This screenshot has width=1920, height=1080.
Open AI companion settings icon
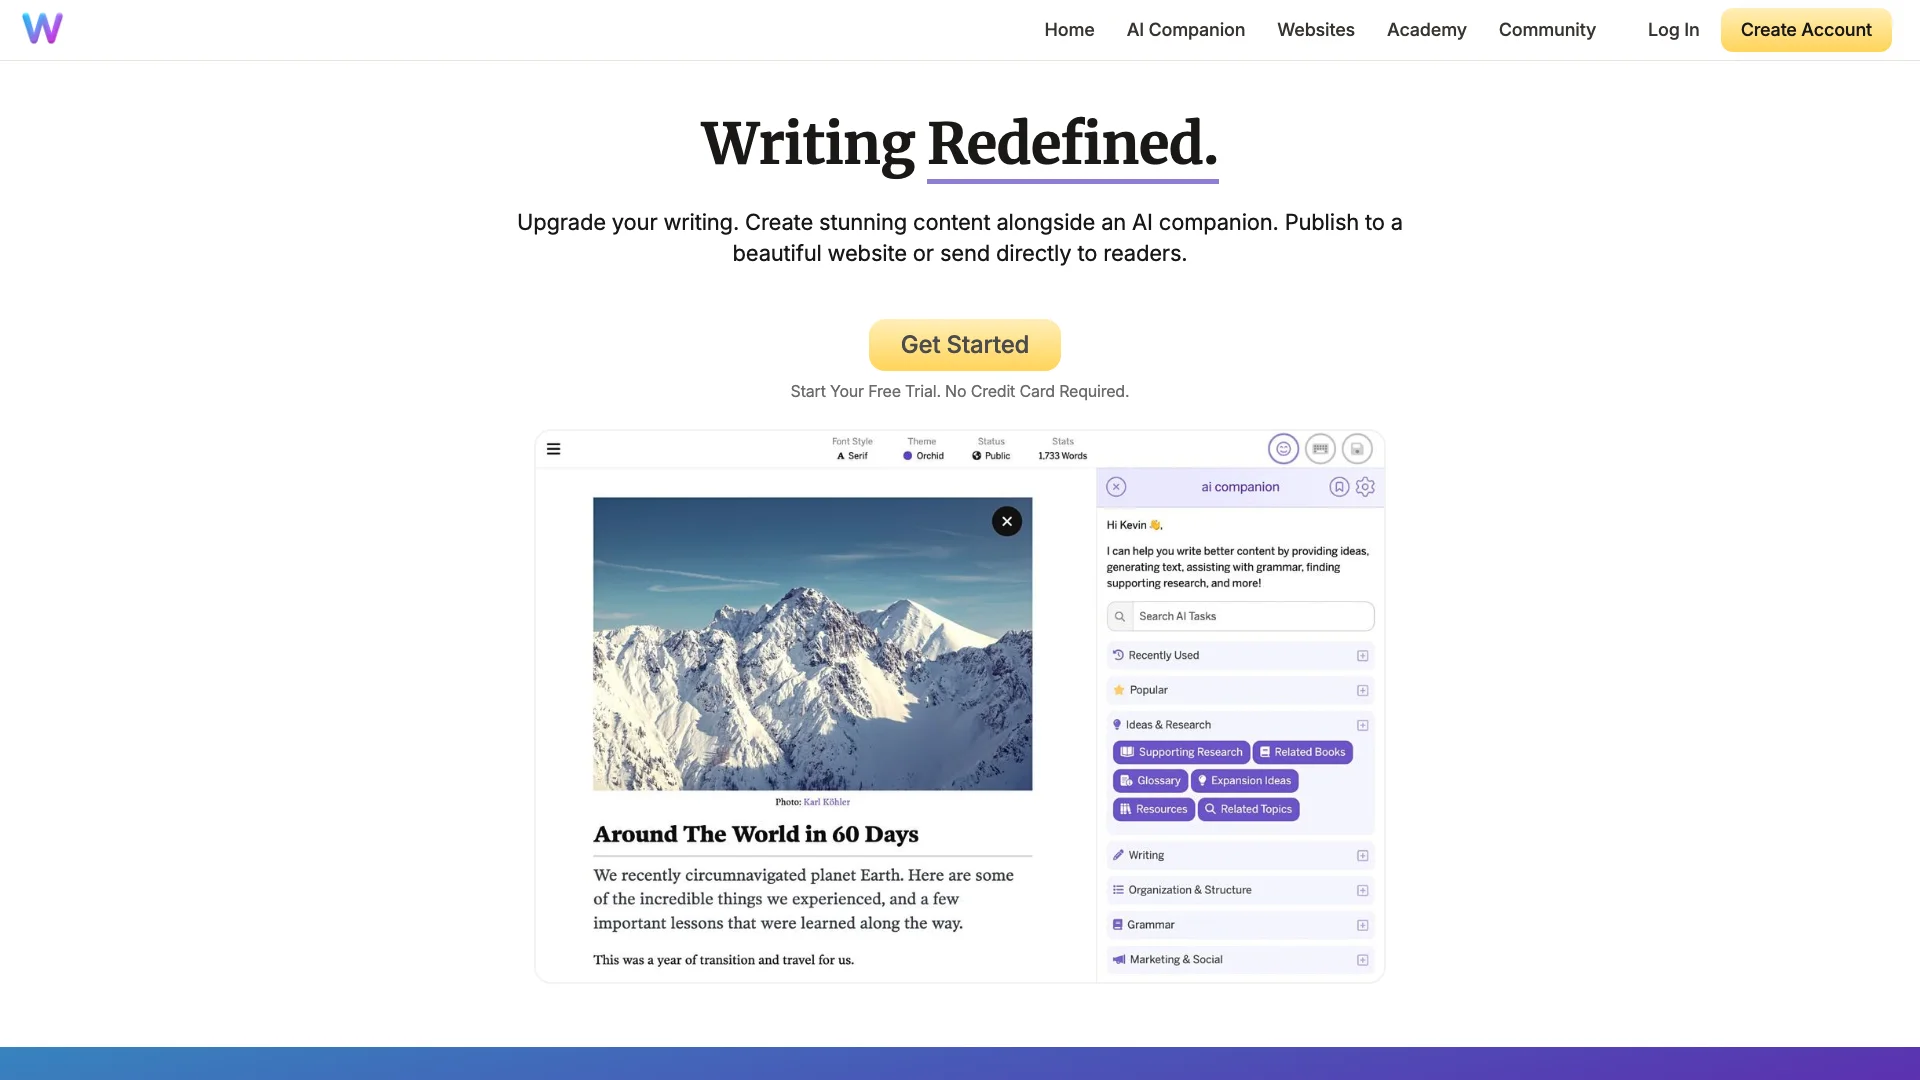(x=1366, y=487)
